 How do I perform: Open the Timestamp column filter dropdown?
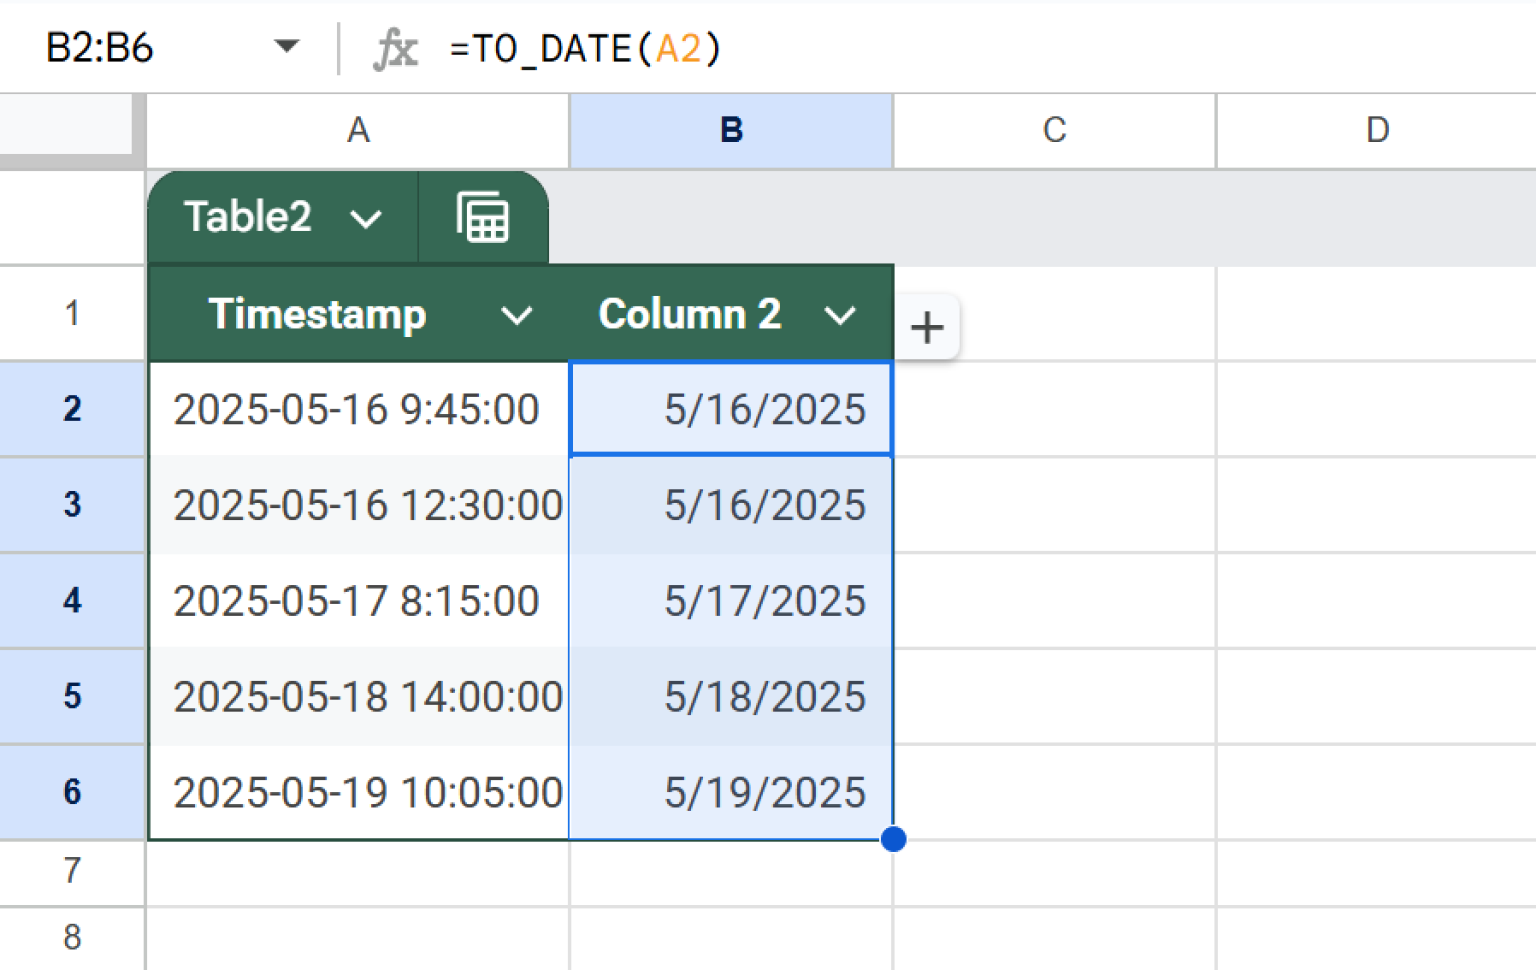518,315
